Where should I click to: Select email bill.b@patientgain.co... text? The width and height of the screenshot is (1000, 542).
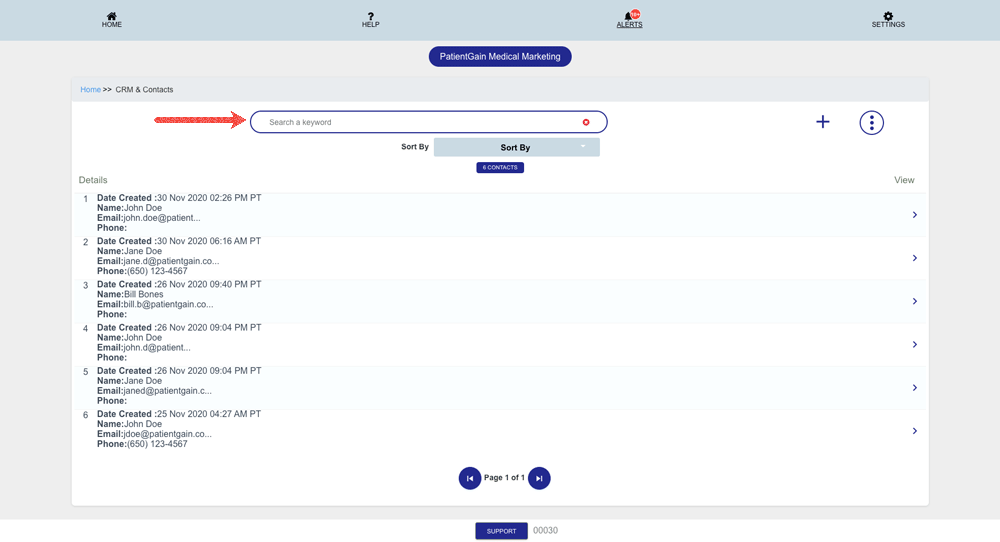click(168, 305)
